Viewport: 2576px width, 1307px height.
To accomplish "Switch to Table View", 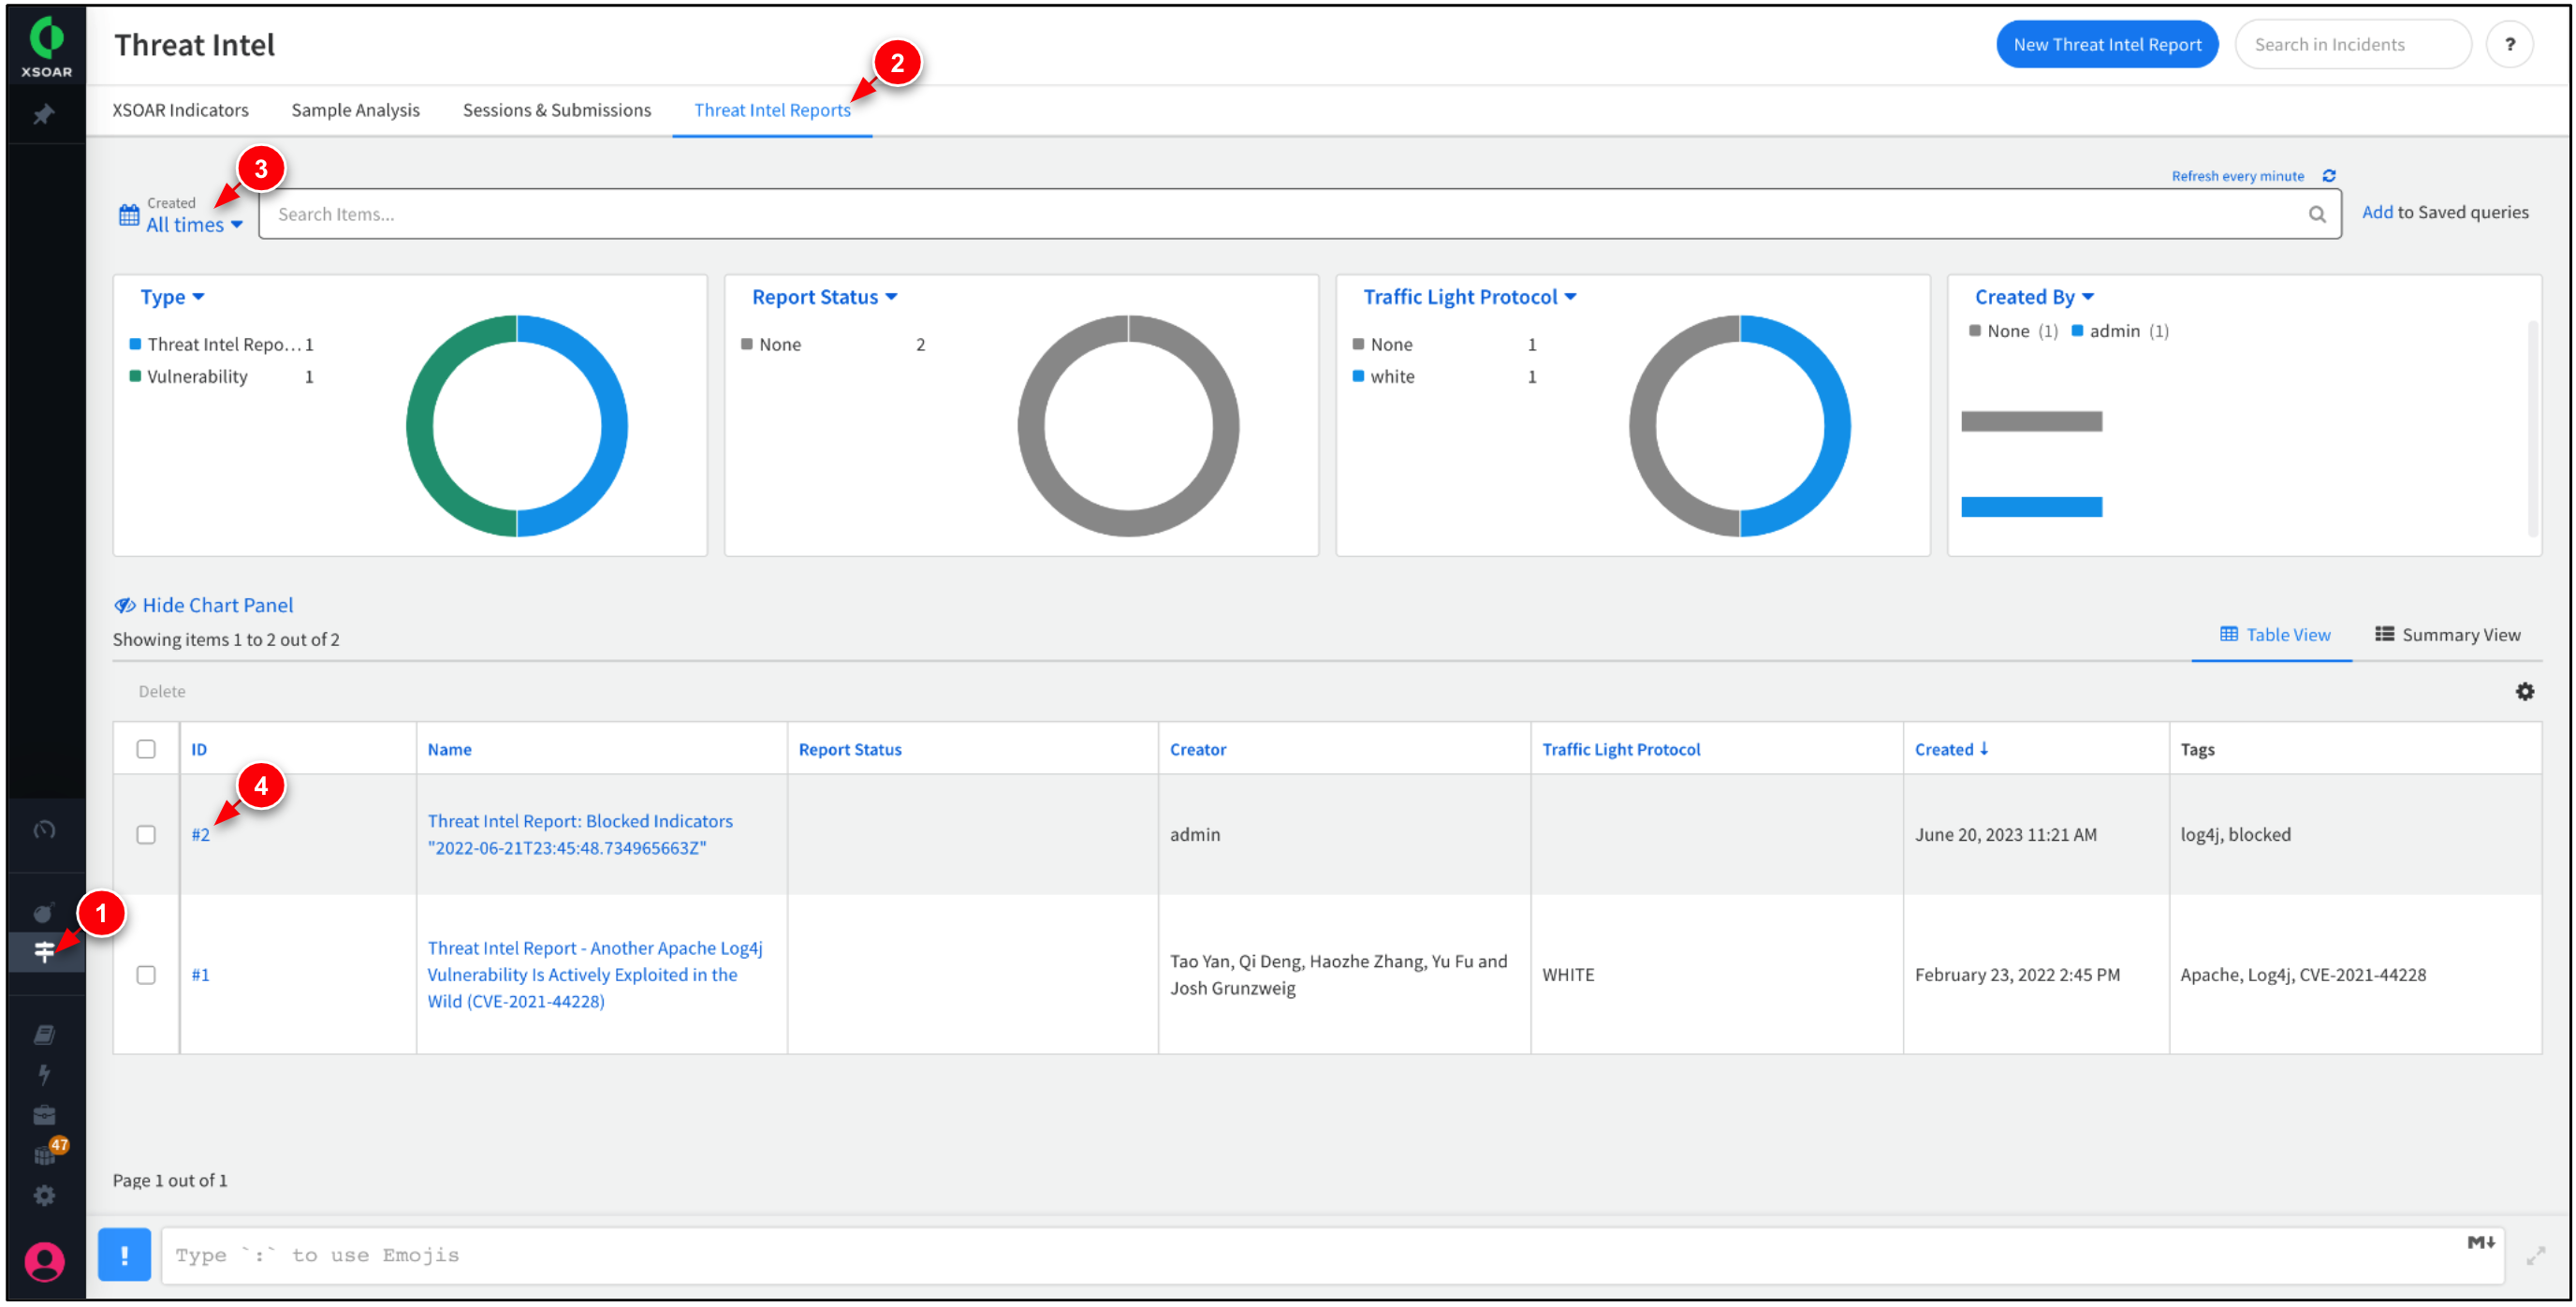I will point(2274,635).
